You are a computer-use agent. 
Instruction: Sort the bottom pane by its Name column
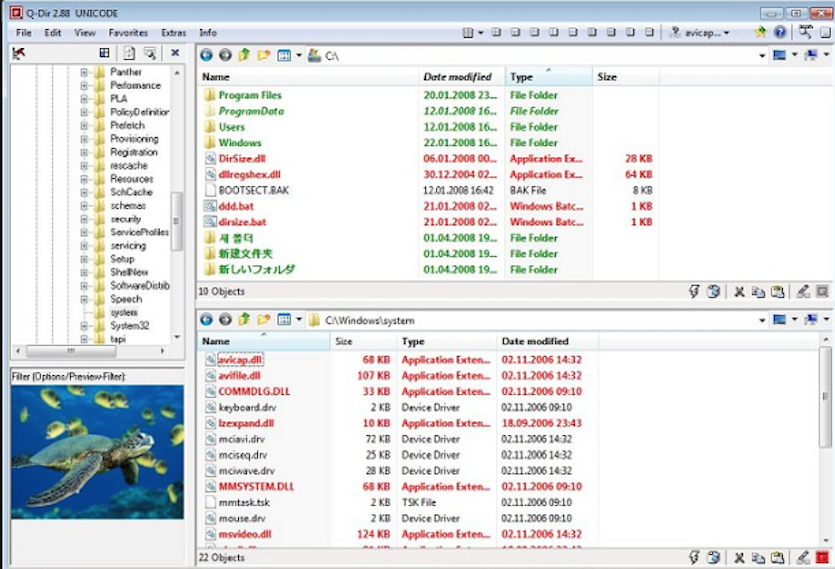click(264, 341)
